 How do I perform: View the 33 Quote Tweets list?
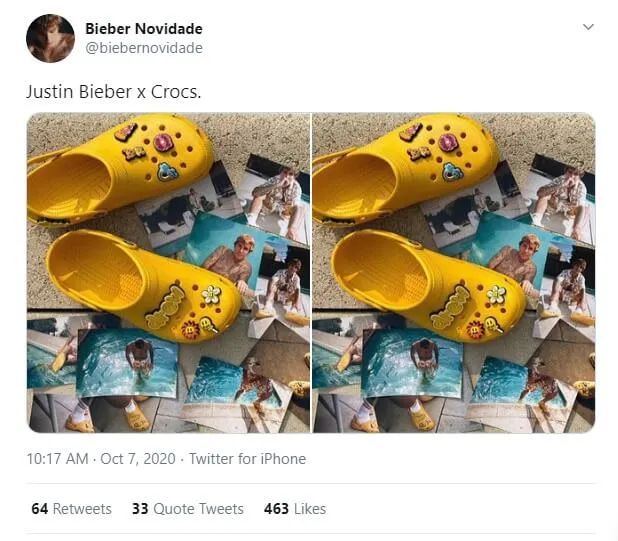(187, 509)
